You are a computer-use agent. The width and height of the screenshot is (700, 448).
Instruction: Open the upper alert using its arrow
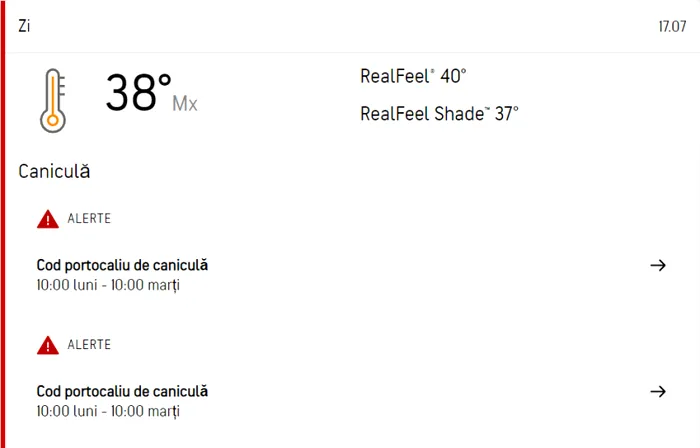click(657, 265)
